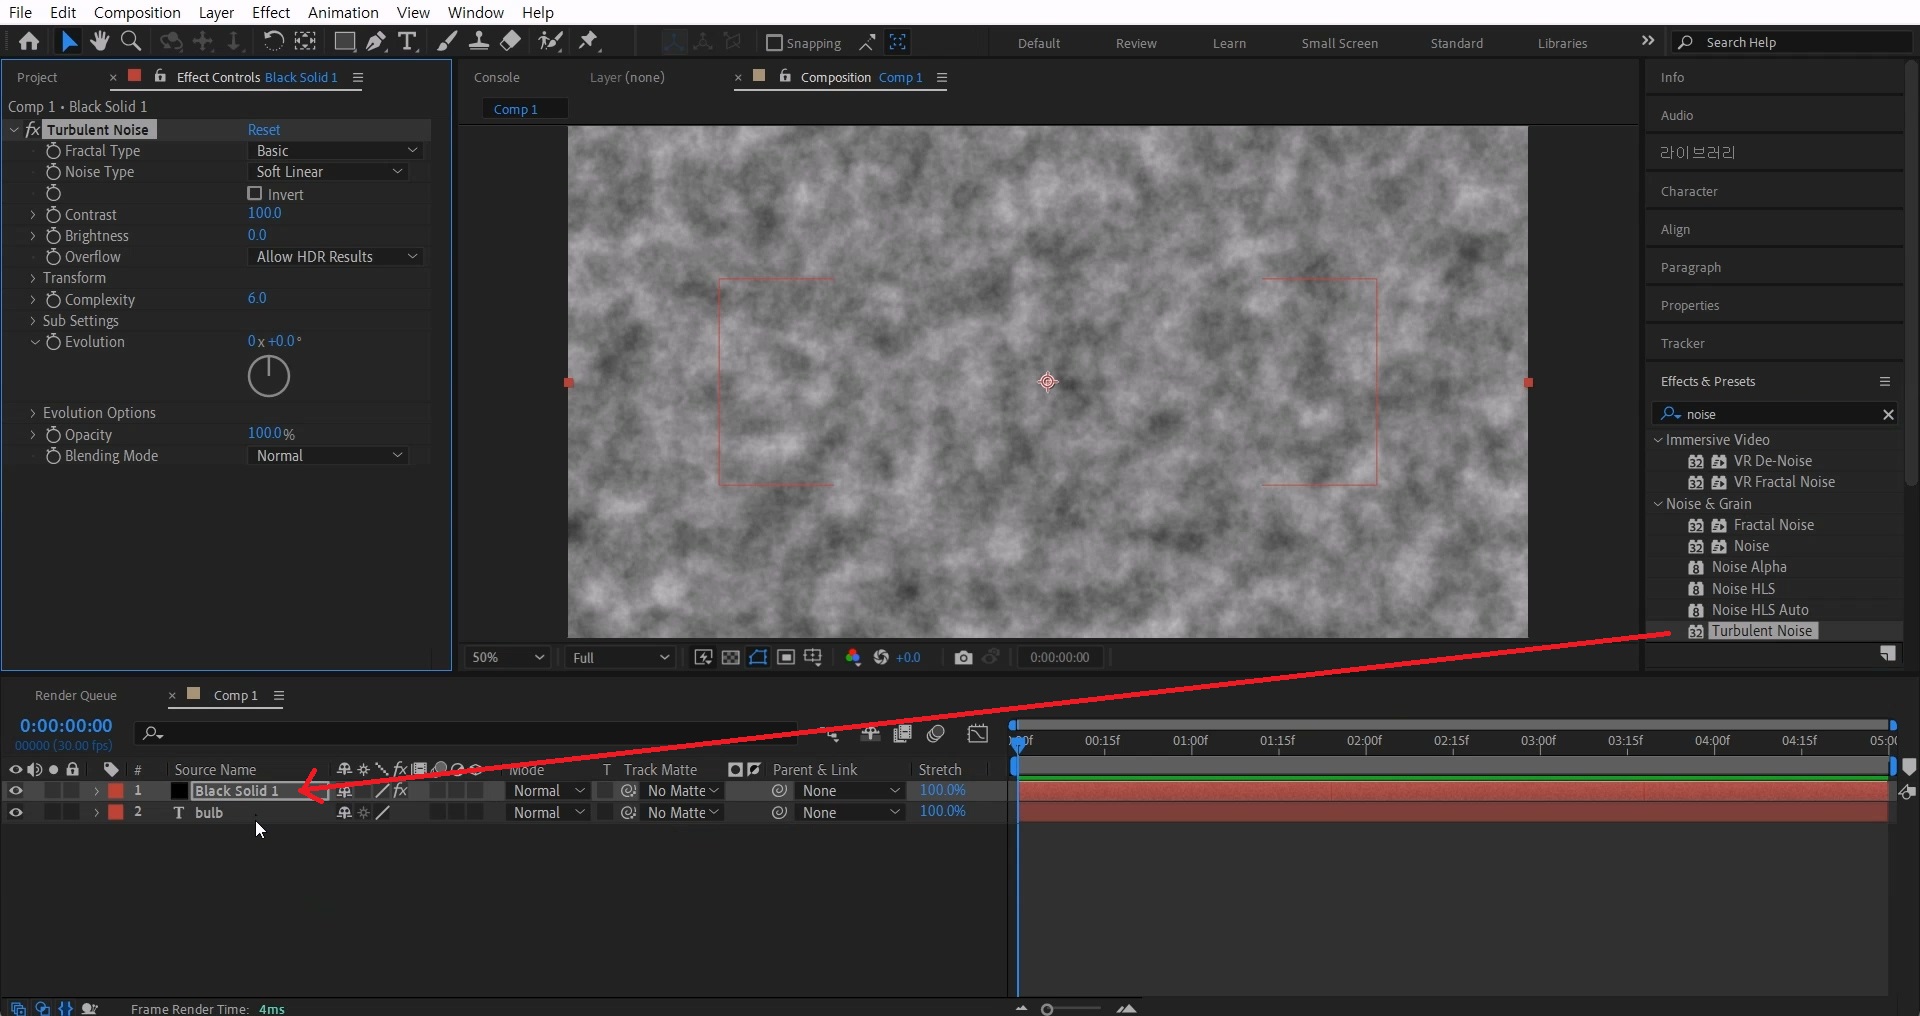Screen dimensions: 1920x1016
Task: Switch to the Small Screen workspace
Action: click(1339, 43)
